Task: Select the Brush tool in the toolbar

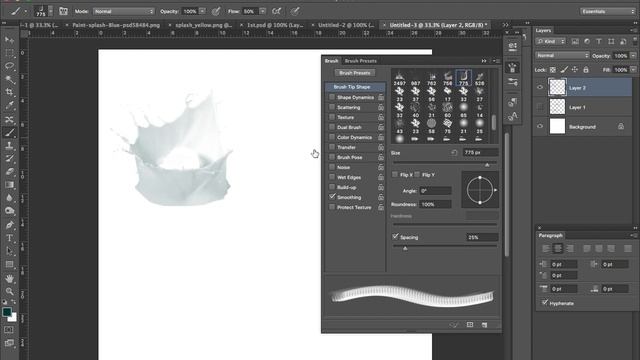Action: pos(9,132)
